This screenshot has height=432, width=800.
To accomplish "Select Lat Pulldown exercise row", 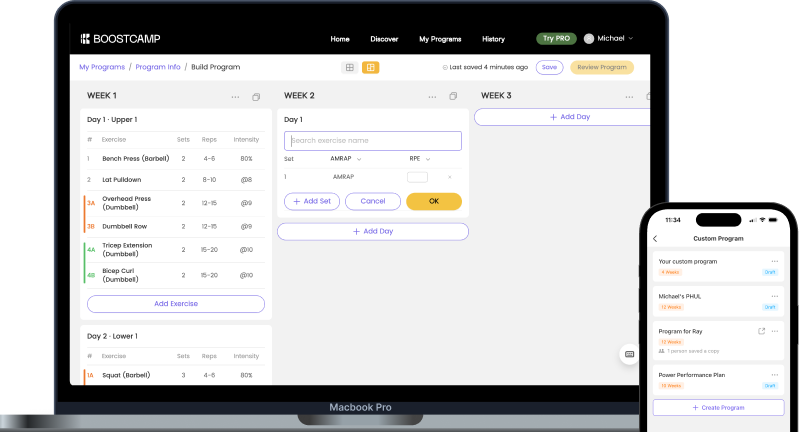I will 176,180.
